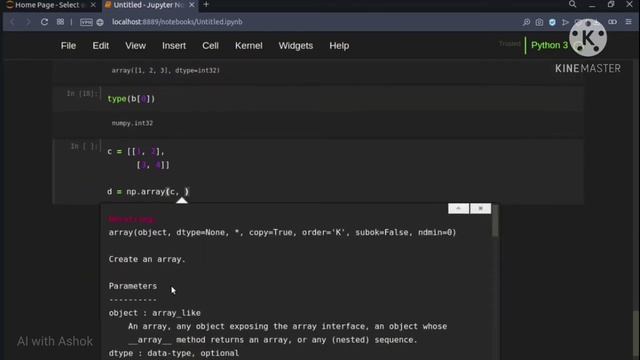The width and height of the screenshot is (640, 360).
Task: Switch to the Home Page browser tab
Action: point(47,5)
